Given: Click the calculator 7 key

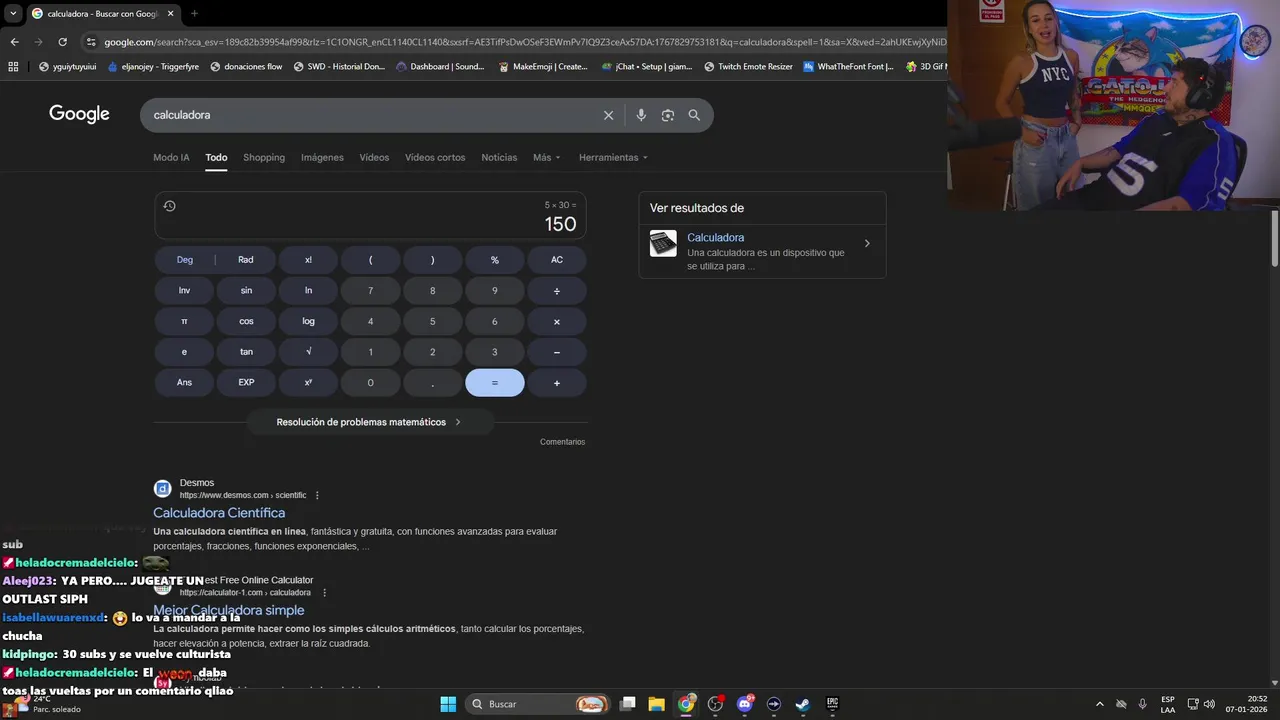Looking at the screenshot, I should click(x=370, y=291).
